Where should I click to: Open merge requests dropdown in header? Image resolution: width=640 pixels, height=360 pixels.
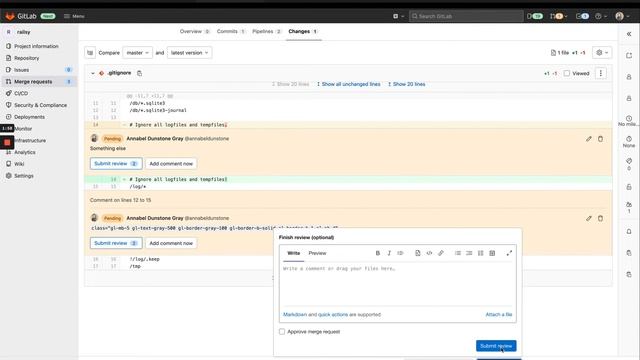(558, 16)
